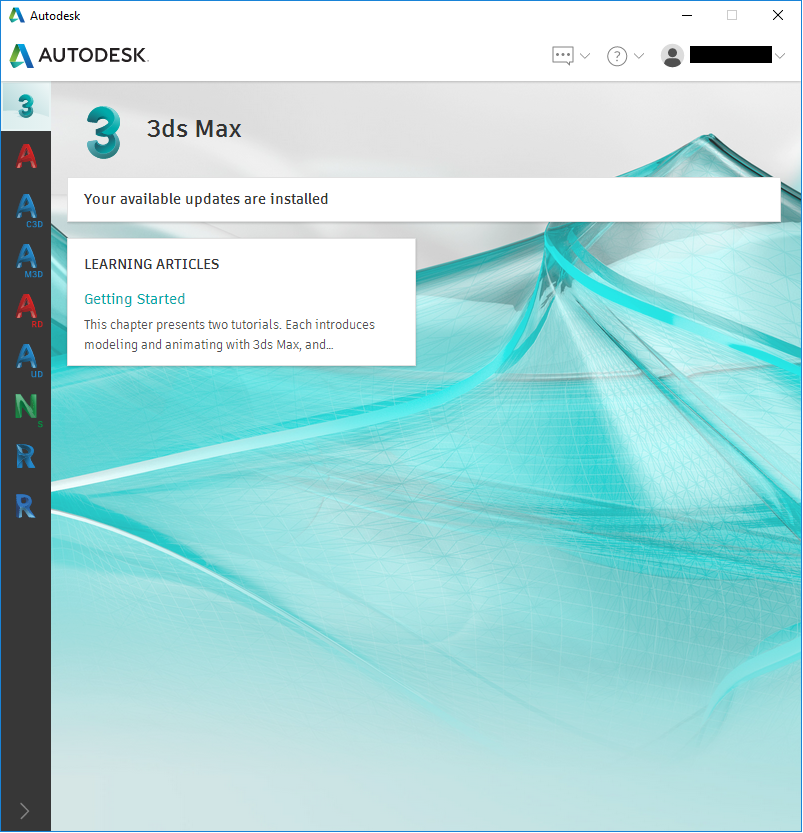The height and width of the screenshot is (833, 803).
Task: Click the feedback speech-bubble icon
Action: pos(564,56)
